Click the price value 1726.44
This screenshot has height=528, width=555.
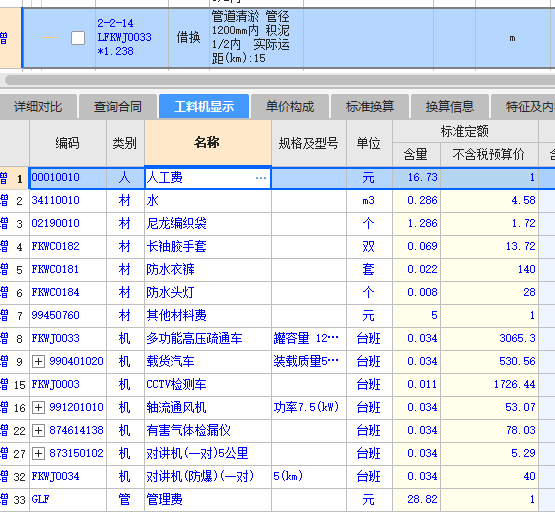click(x=489, y=385)
